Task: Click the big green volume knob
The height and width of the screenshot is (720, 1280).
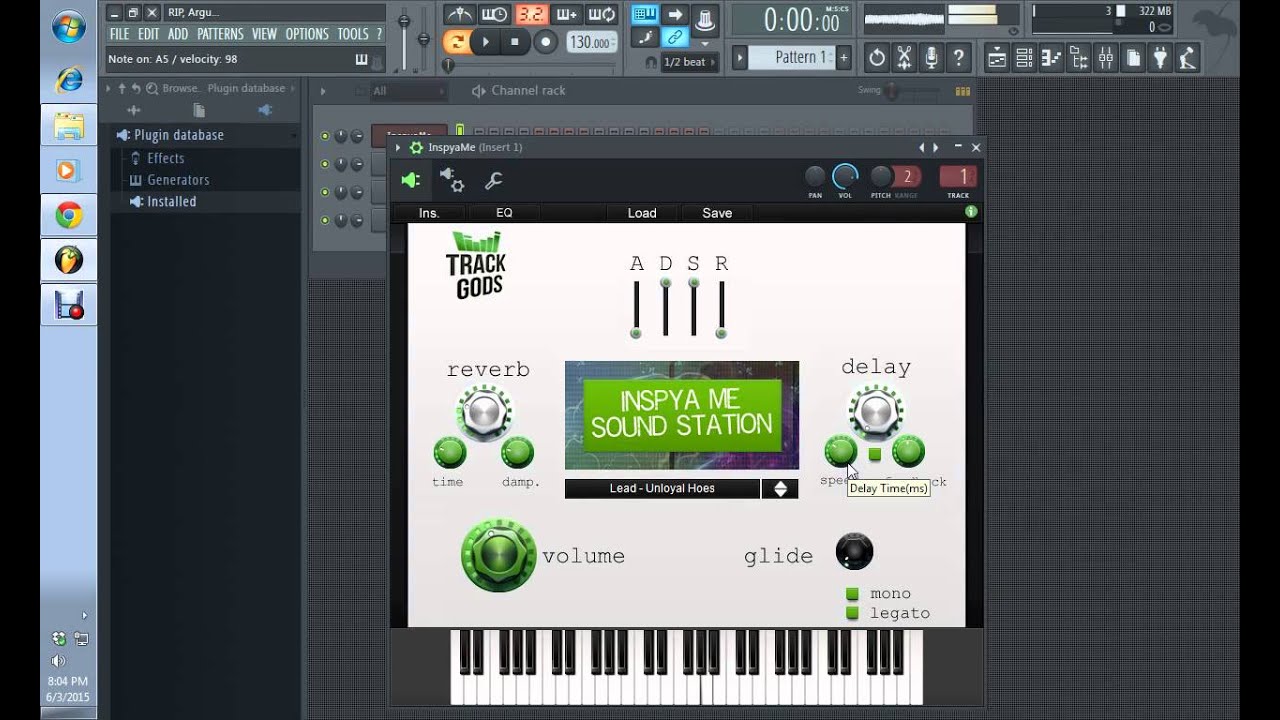Action: point(499,555)
